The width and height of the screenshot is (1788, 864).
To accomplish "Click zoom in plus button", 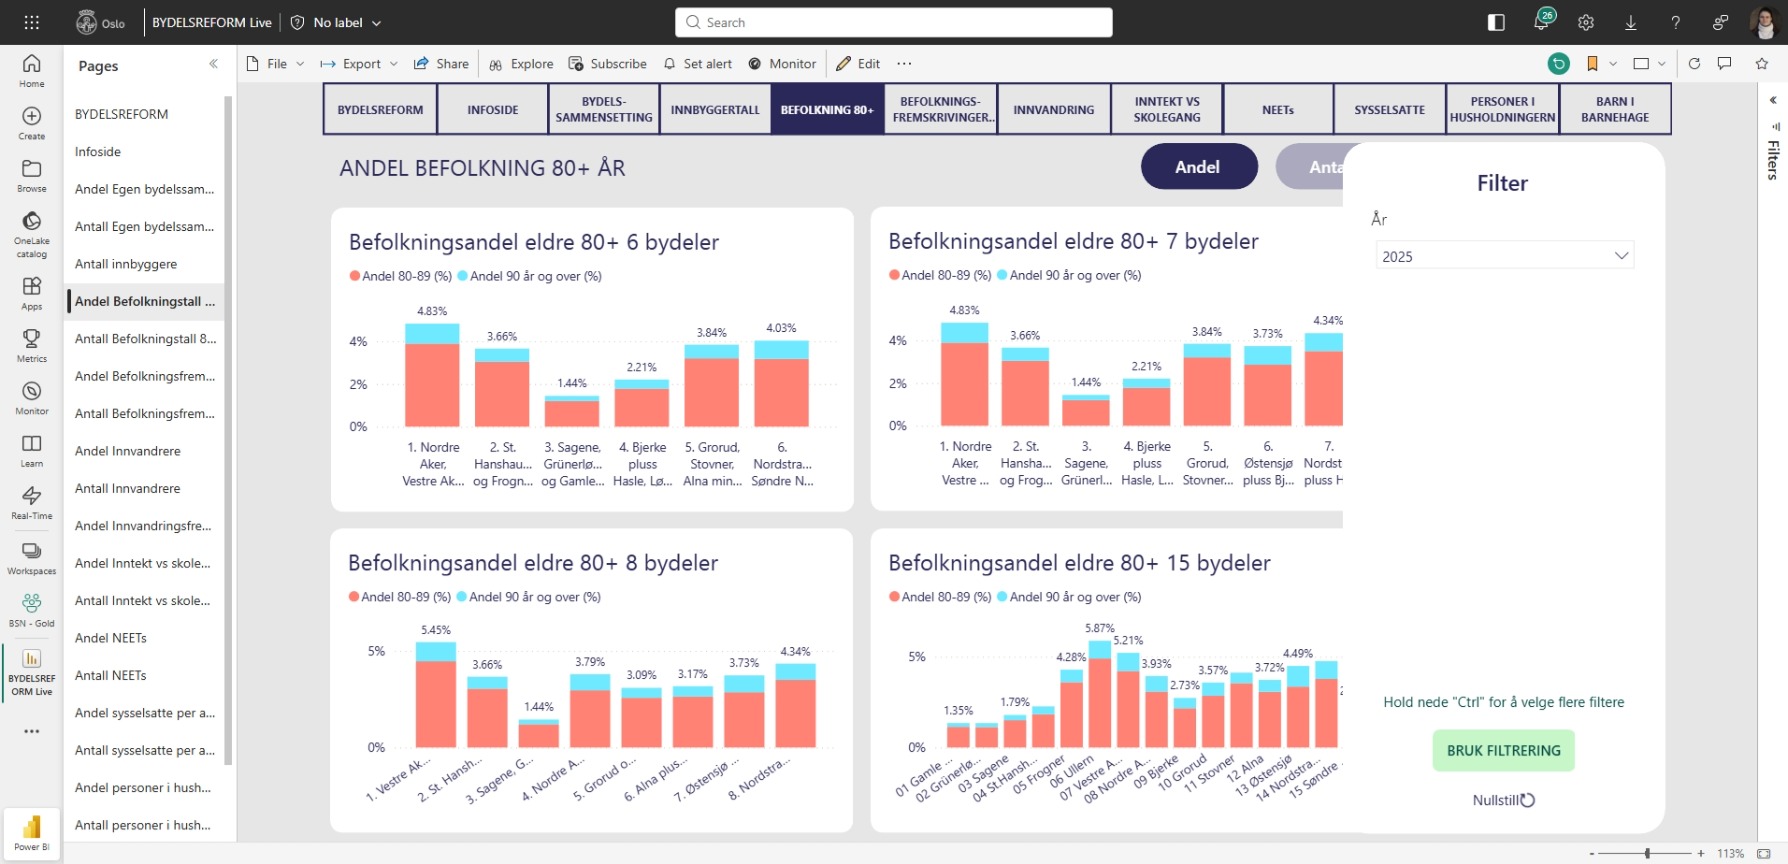I will 1701,853.
